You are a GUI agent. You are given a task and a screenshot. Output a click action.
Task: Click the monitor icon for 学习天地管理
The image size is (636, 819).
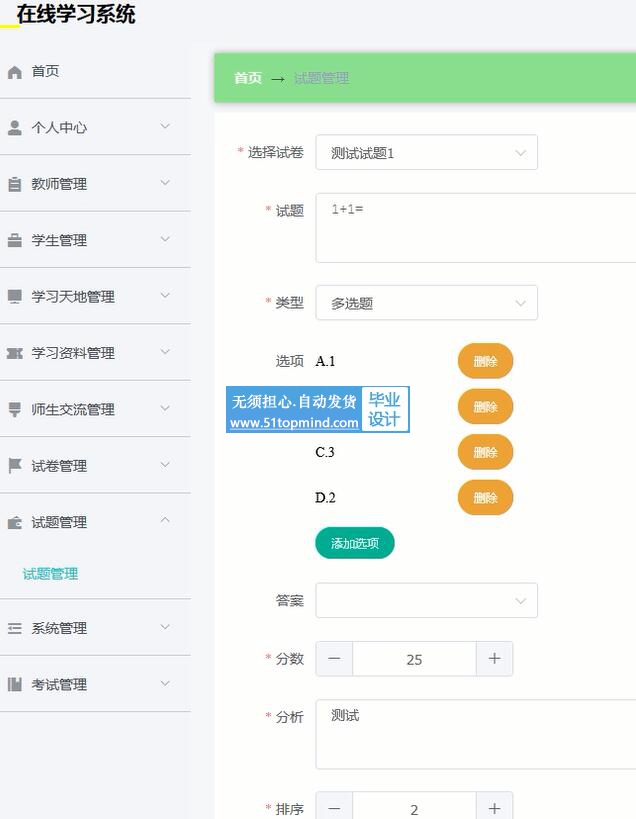coord(15,297)
